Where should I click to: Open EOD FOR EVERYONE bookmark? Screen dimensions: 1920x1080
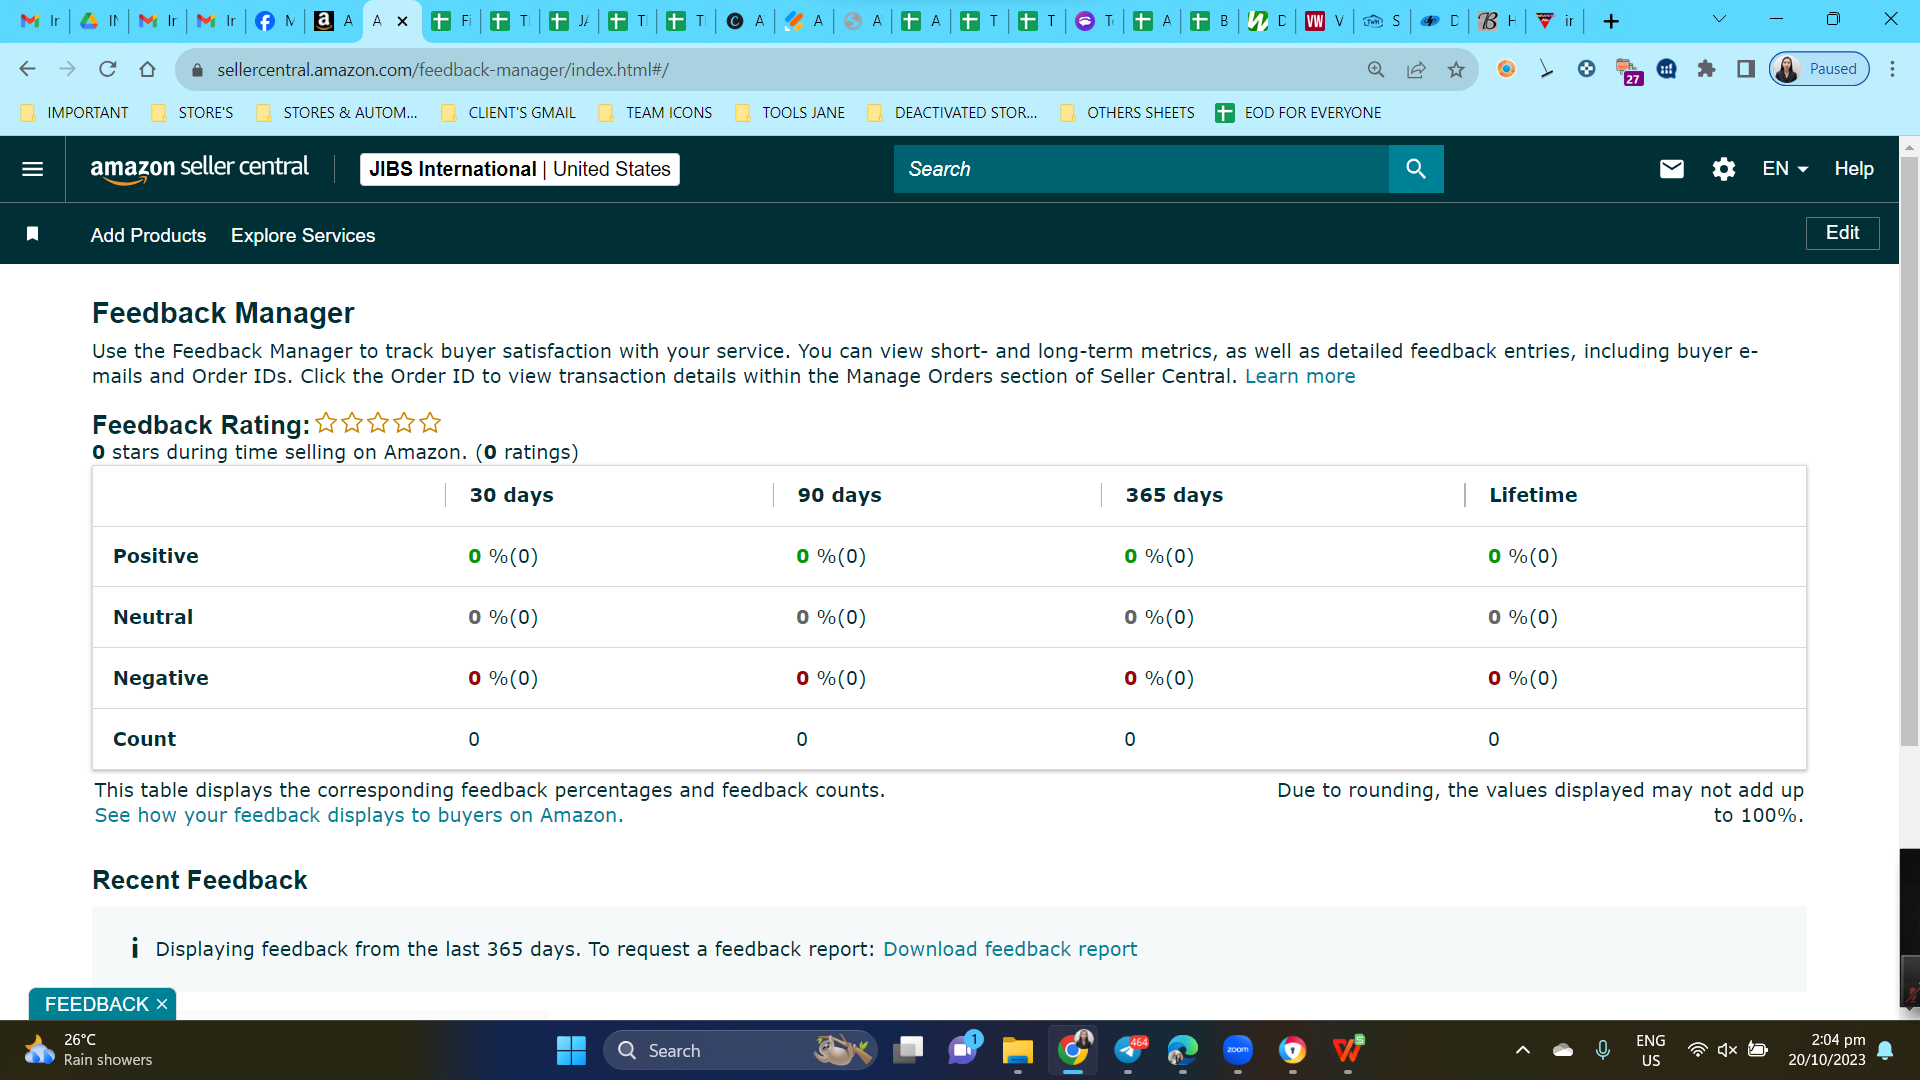tap(1298, 113)
